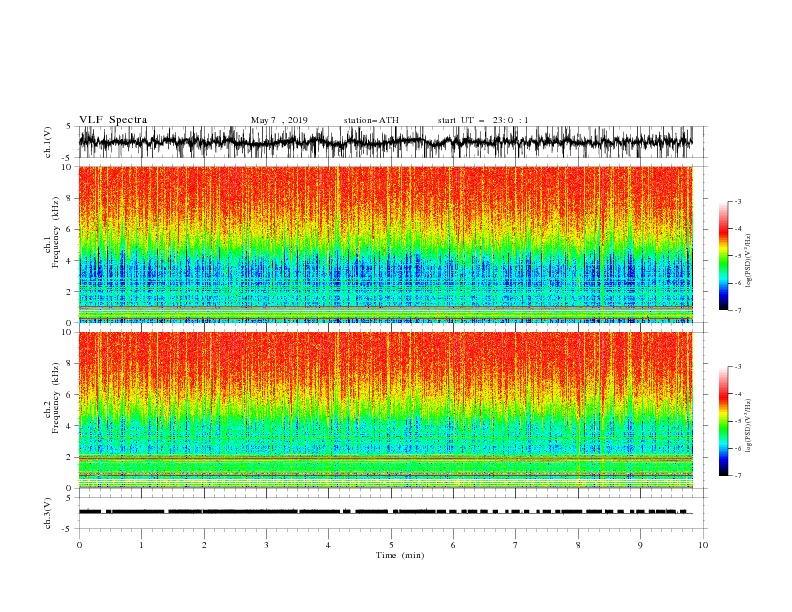Click the ch.1 colorbar 'log(PSD)(V²/Hz)' label
The image size is (792, 612).
749,261
